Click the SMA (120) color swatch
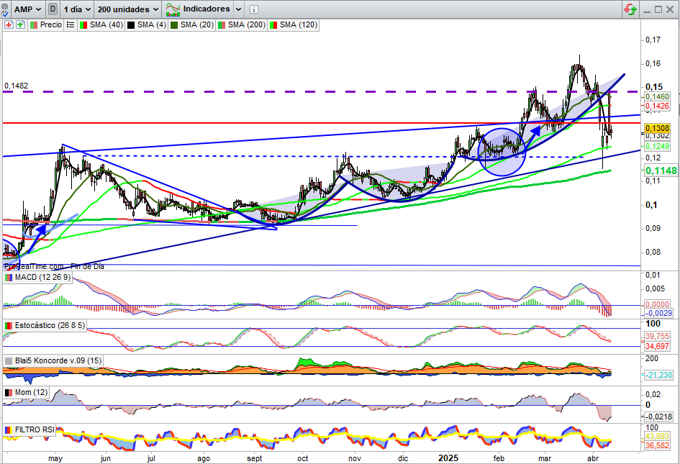 273,25
